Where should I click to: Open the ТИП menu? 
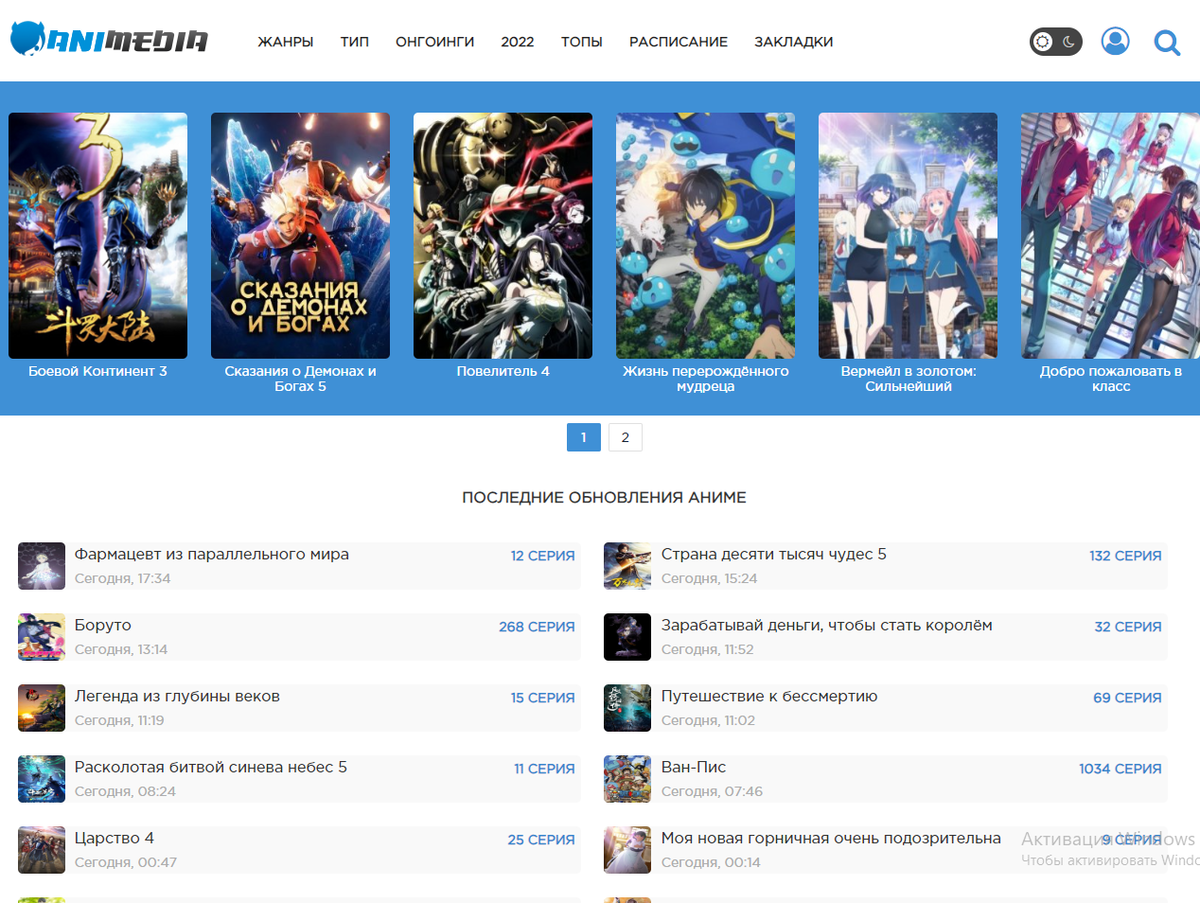tap(354, 42)
